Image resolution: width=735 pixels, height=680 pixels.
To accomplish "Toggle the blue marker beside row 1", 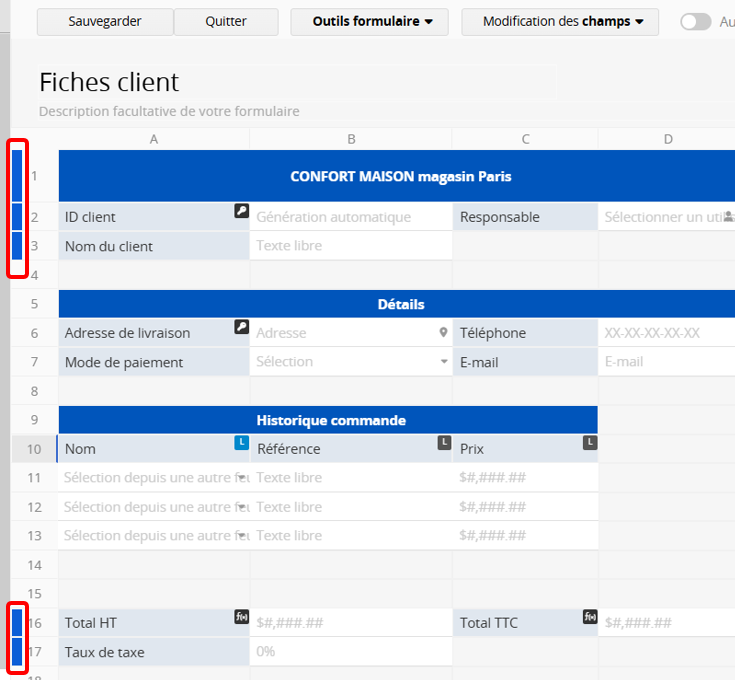I will (17, 175).
